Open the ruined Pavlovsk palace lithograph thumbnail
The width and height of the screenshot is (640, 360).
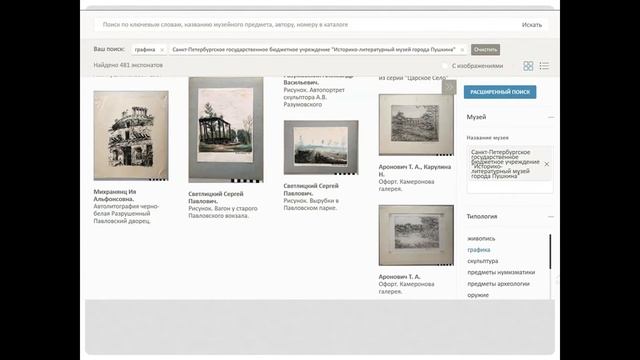[131, 136]
